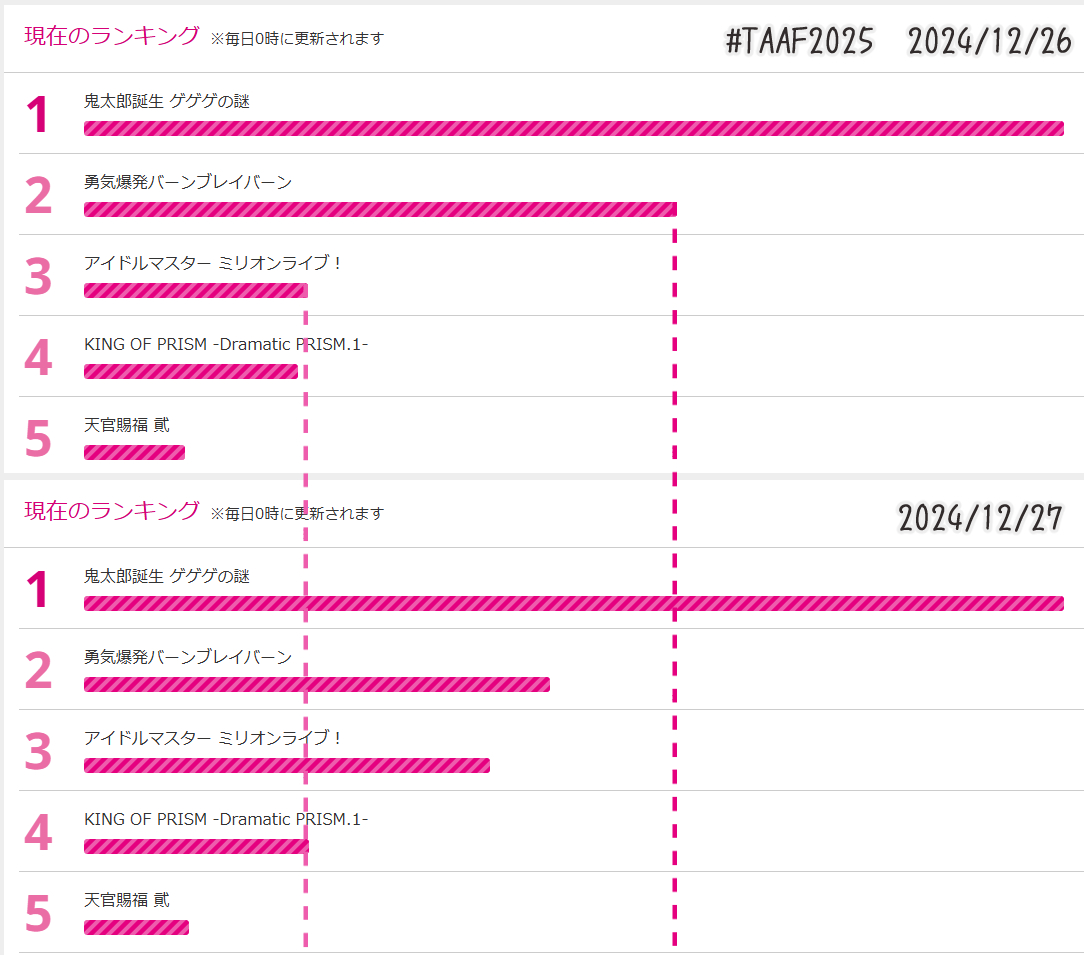Click the rank 3 number in the 12/27 ranking

38,751
